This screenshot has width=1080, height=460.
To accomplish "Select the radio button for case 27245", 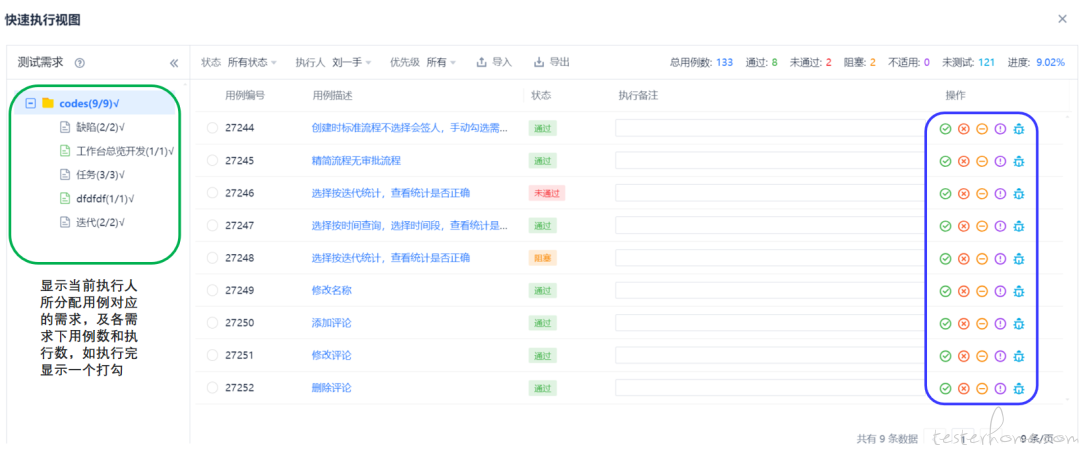I will coord(212,160).
